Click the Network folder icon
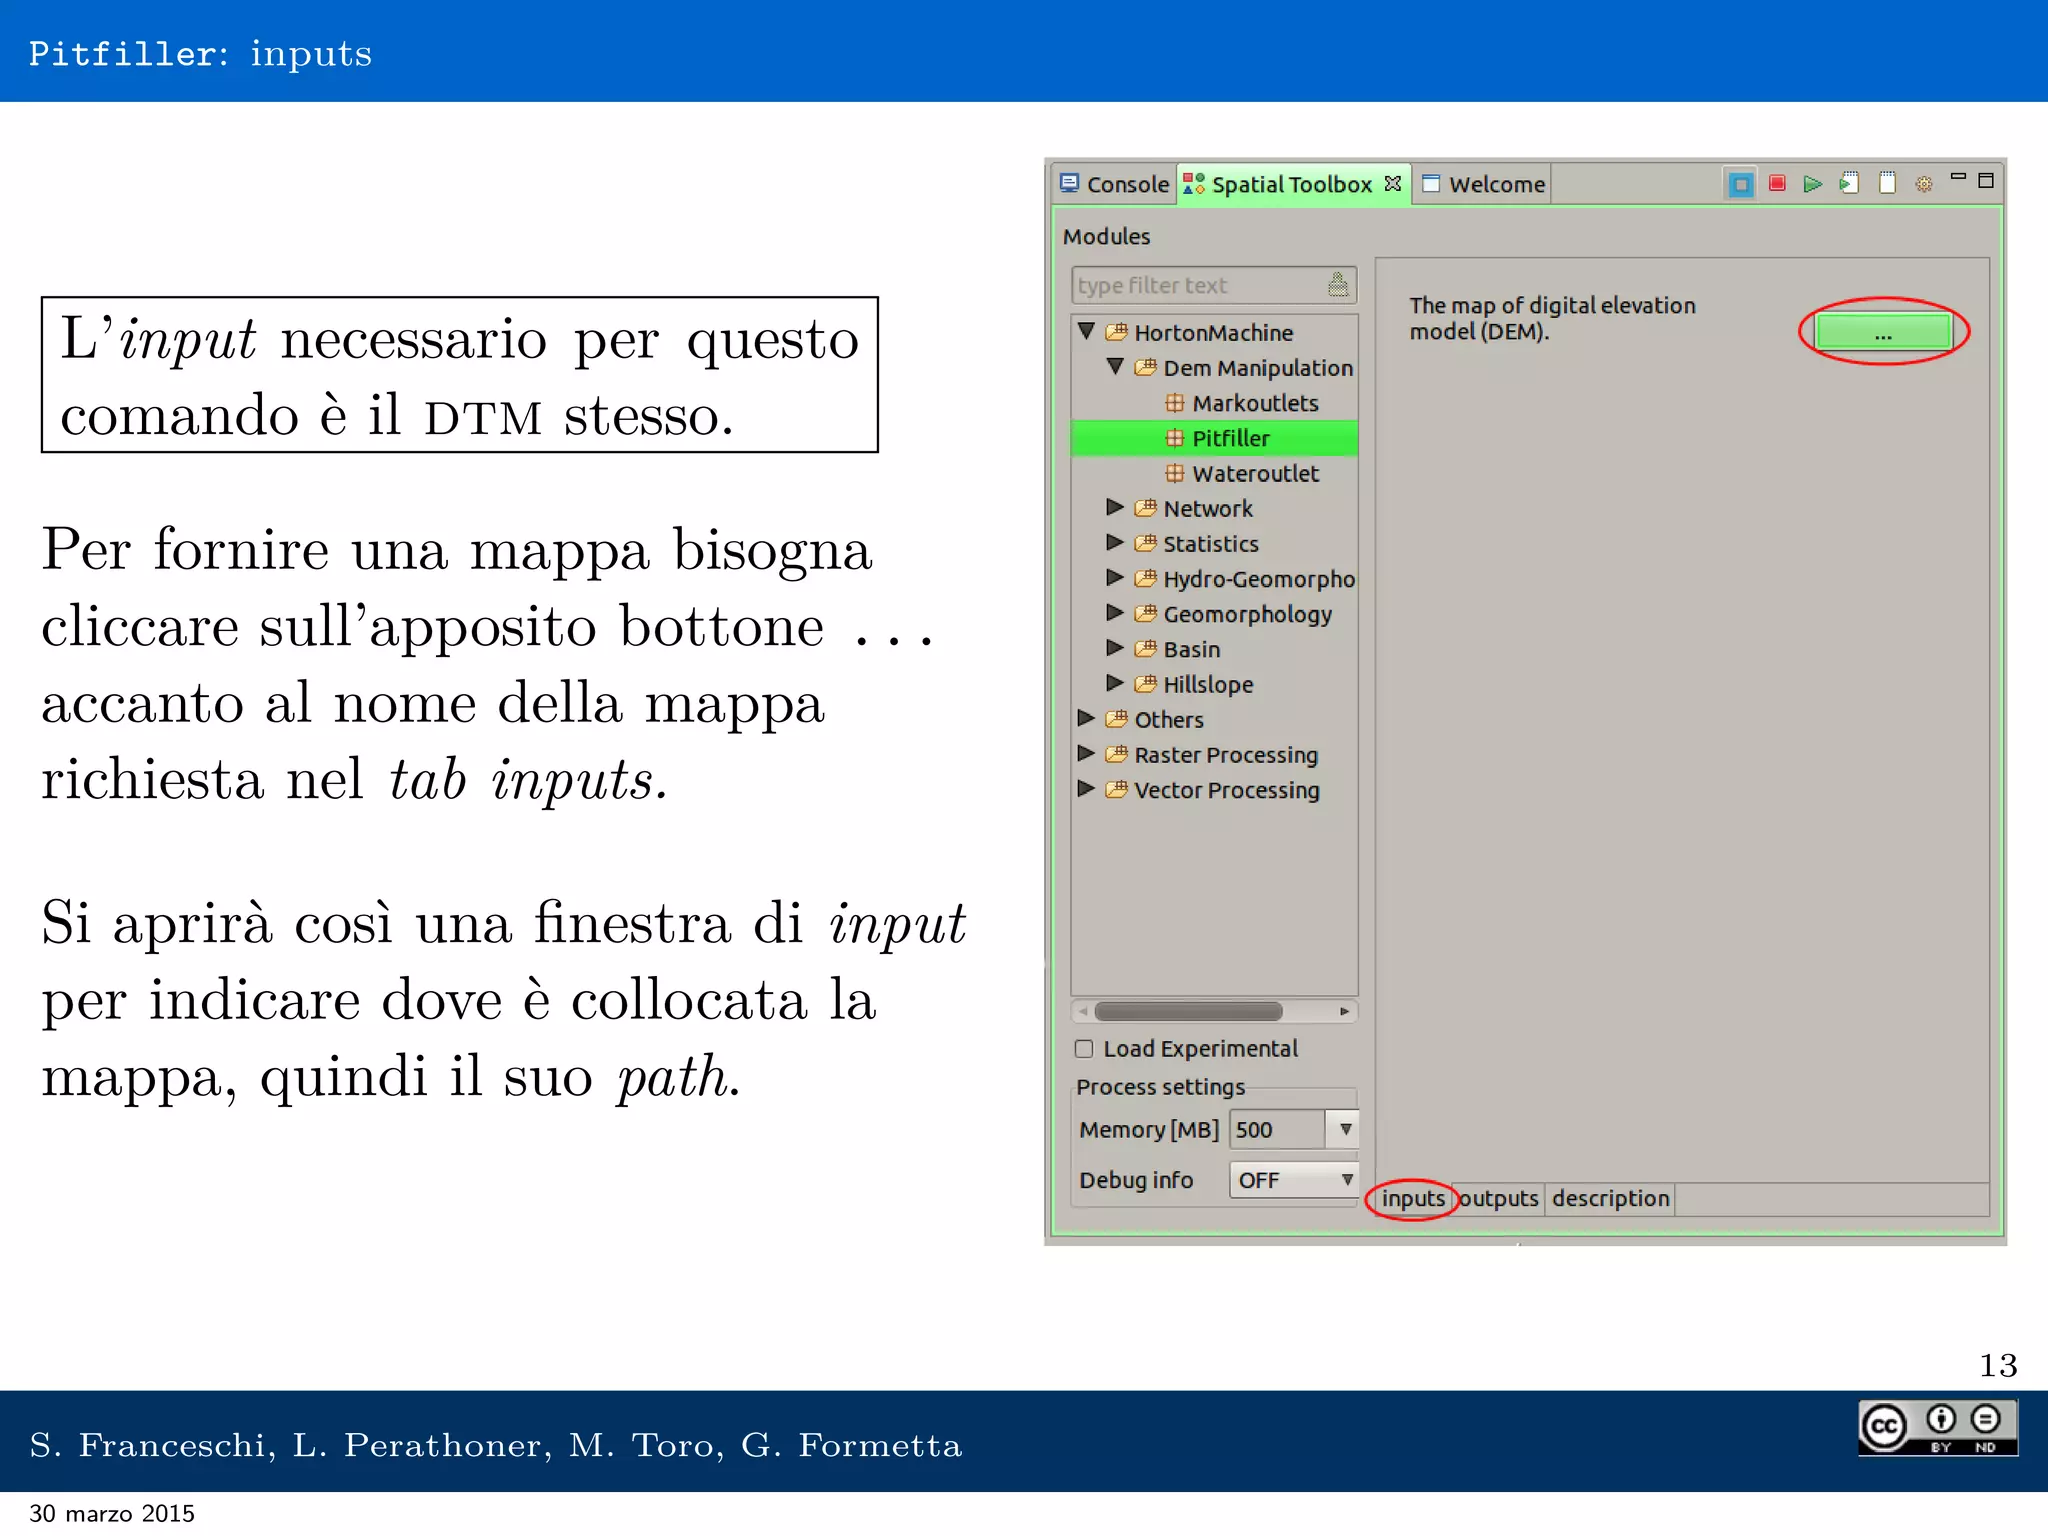Screen dimensions: 2048x1536 point(1145,507)
